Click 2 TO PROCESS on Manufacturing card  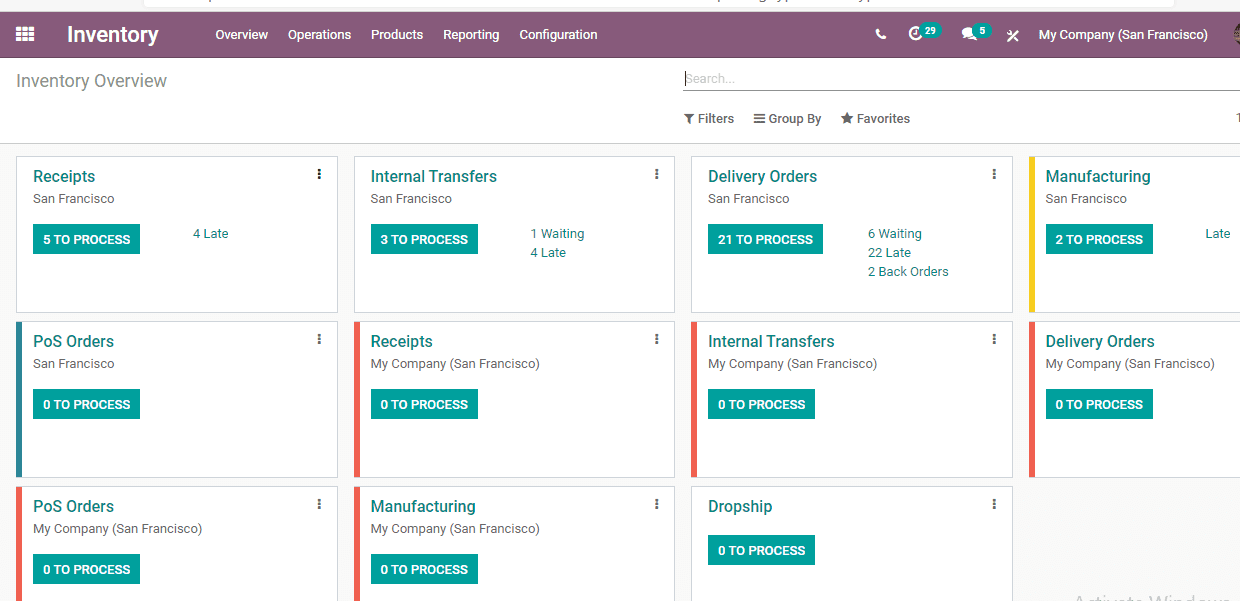point(1099,239)
